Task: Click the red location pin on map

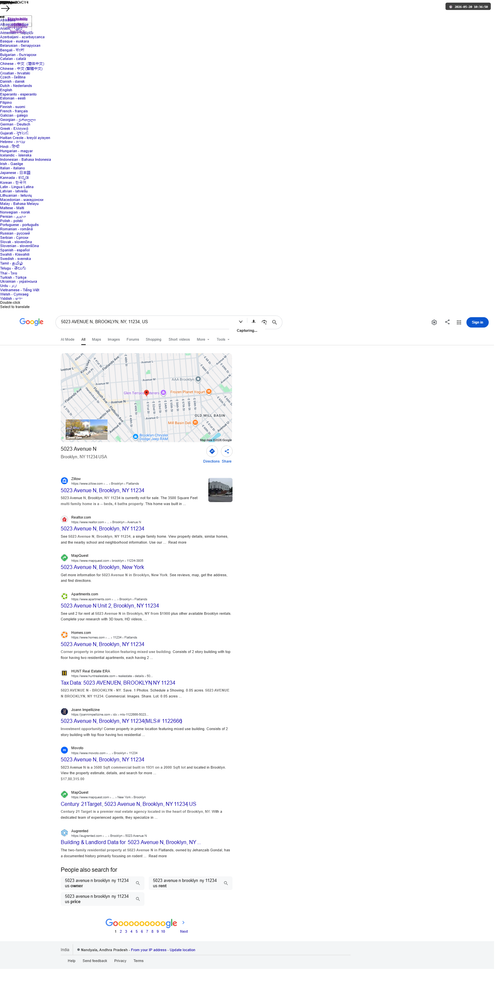Action: [146, 394]
